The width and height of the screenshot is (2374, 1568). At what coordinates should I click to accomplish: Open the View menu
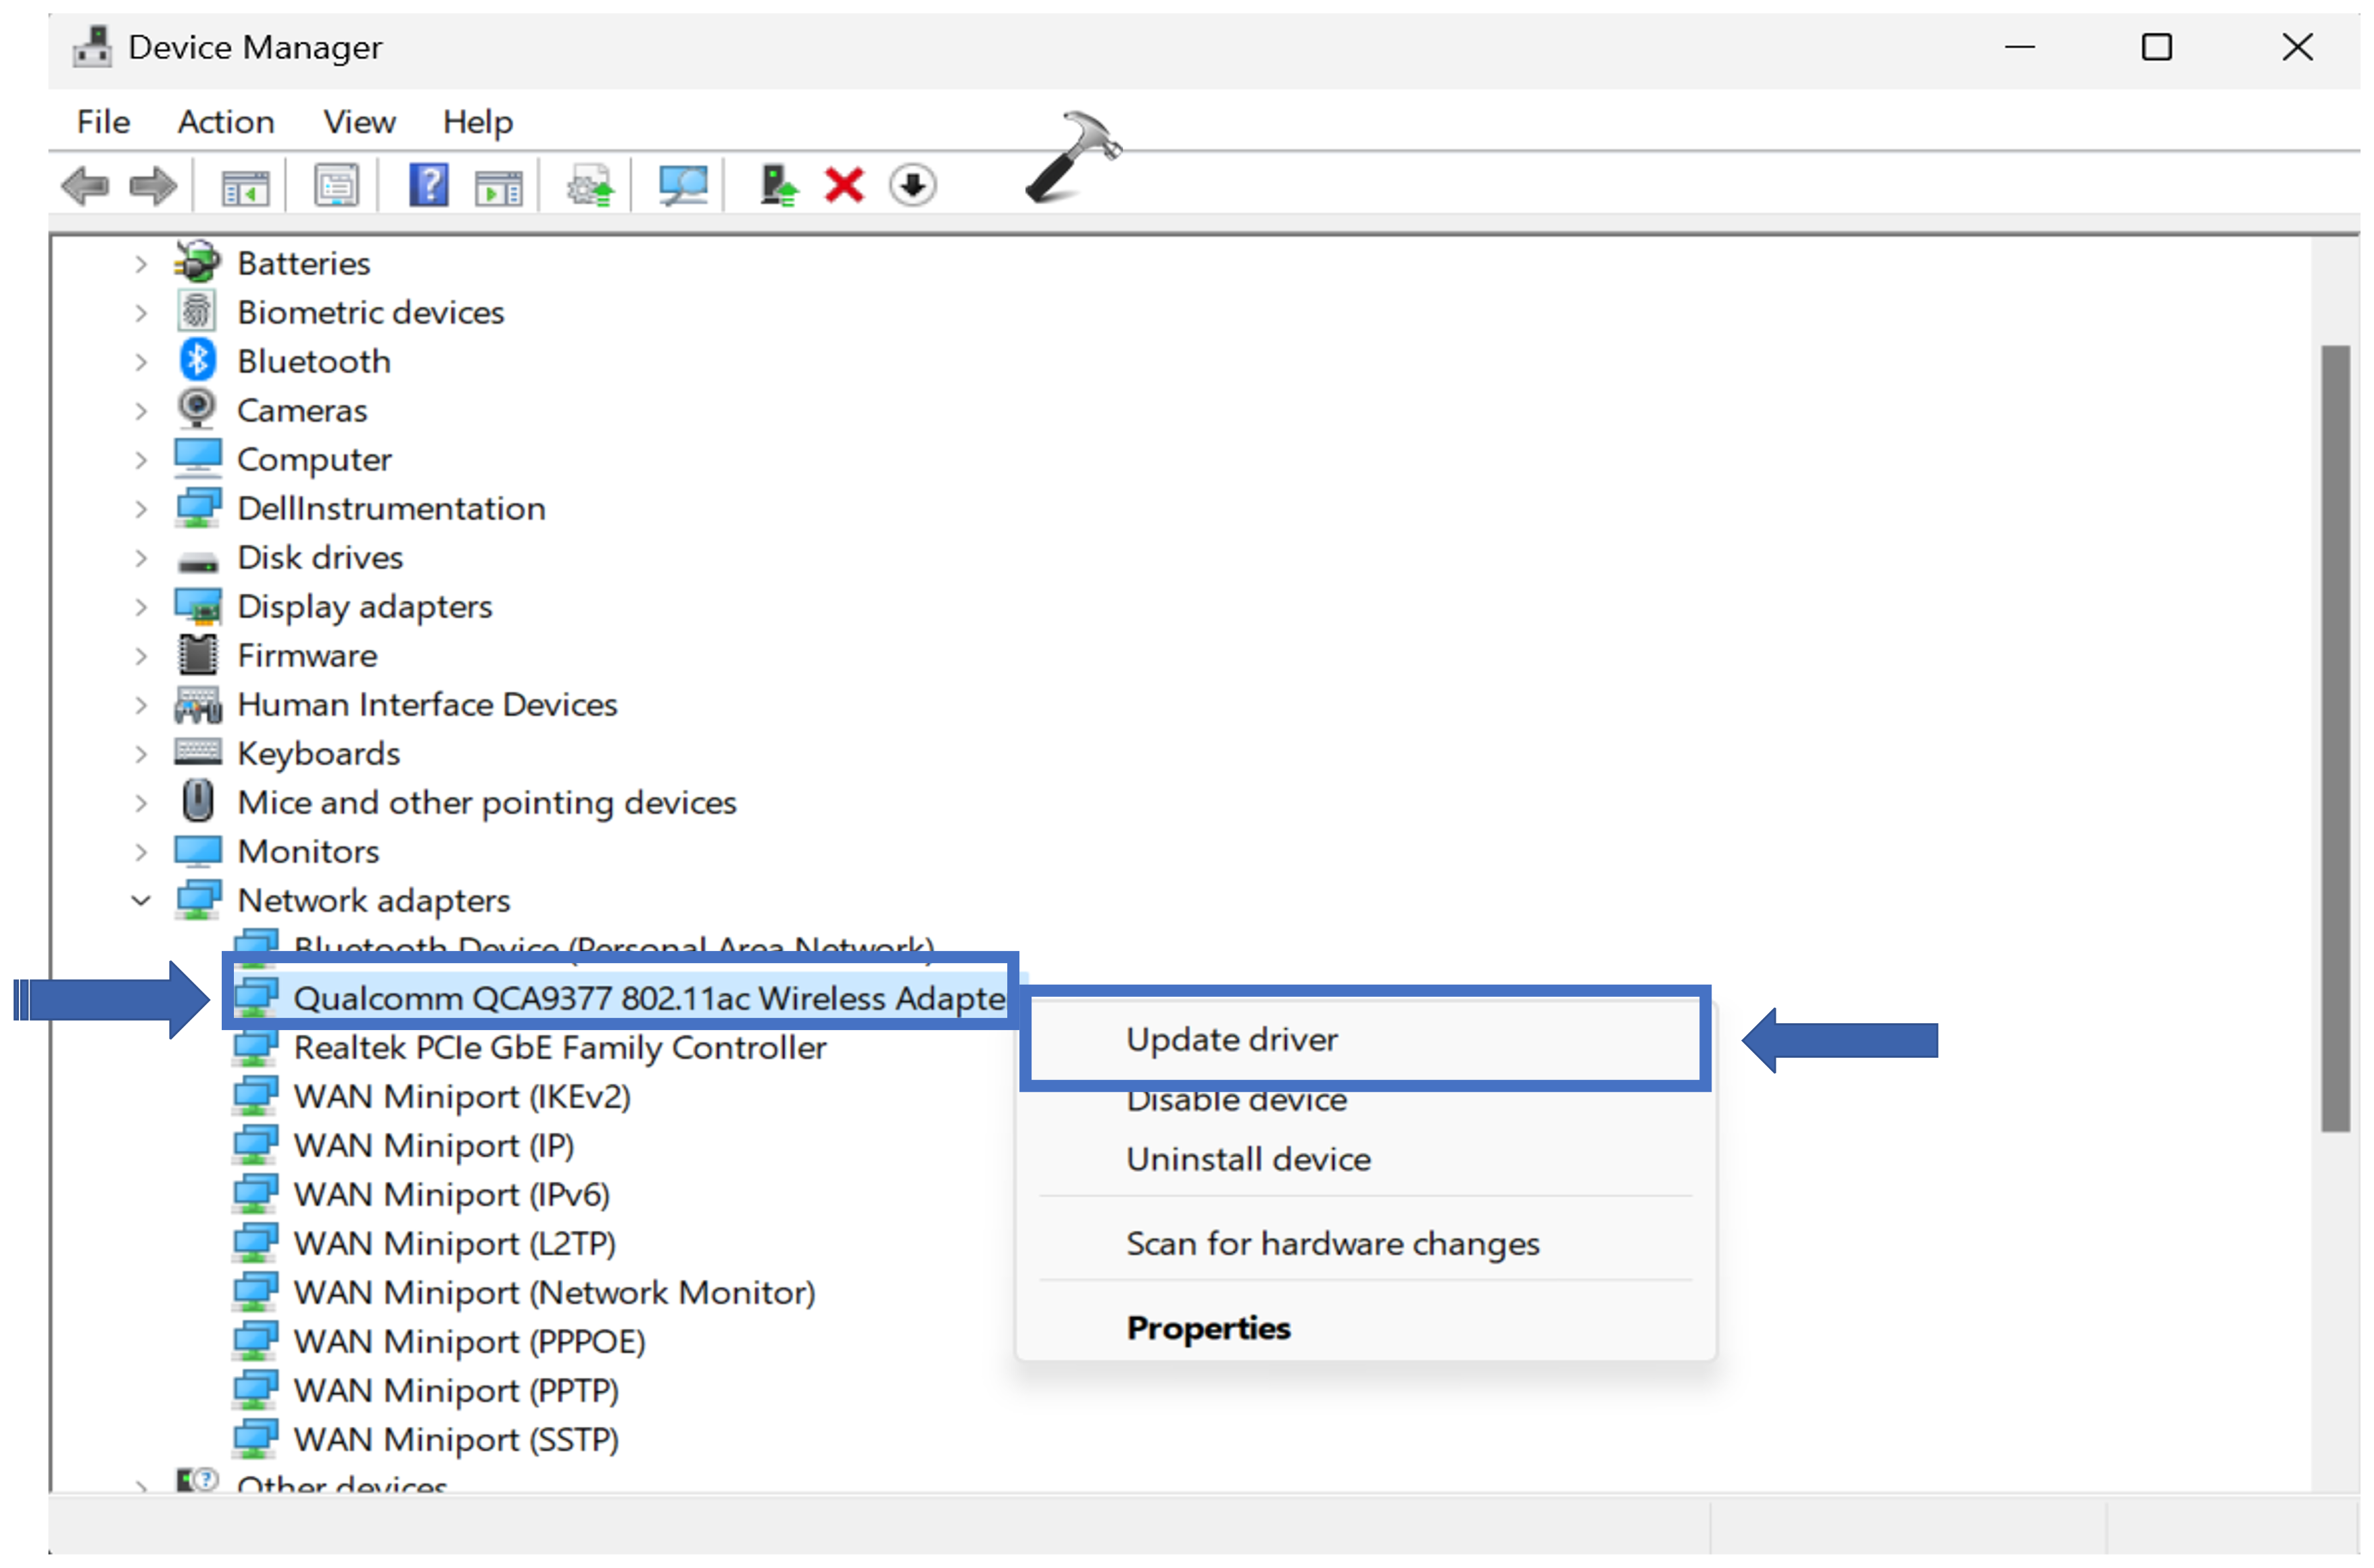point(359,122)
